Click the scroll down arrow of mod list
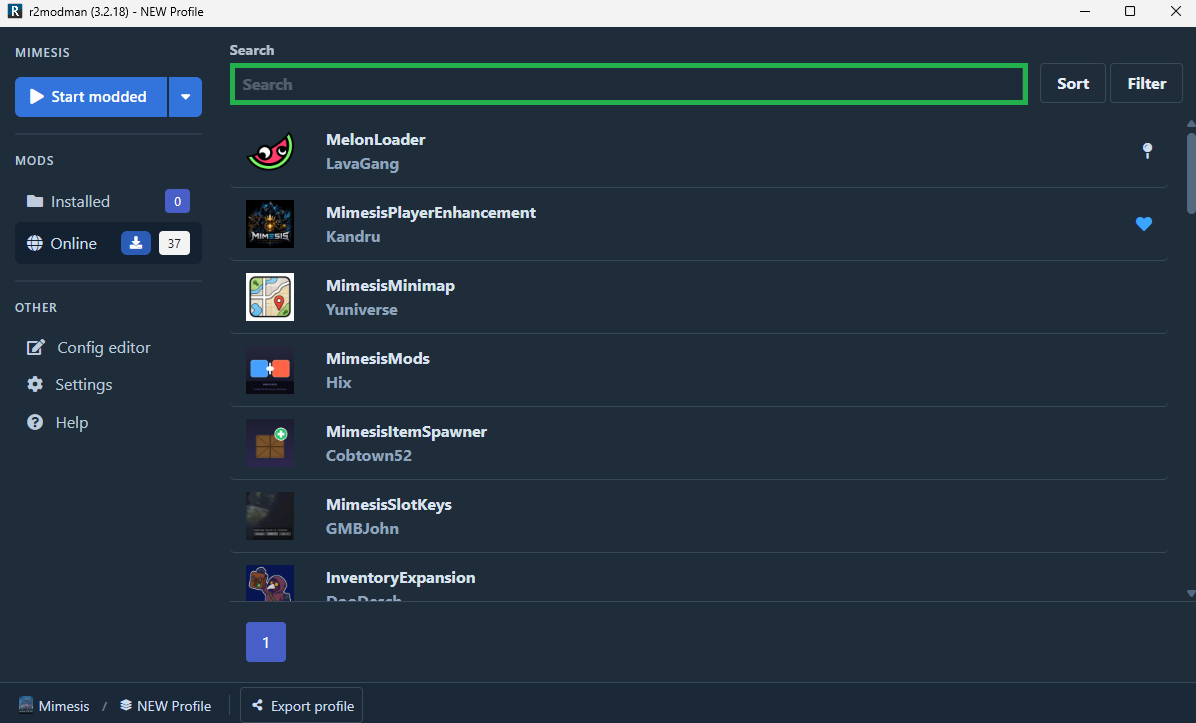Screen dimensions: 1196x723 click(x=1191, y=593)
